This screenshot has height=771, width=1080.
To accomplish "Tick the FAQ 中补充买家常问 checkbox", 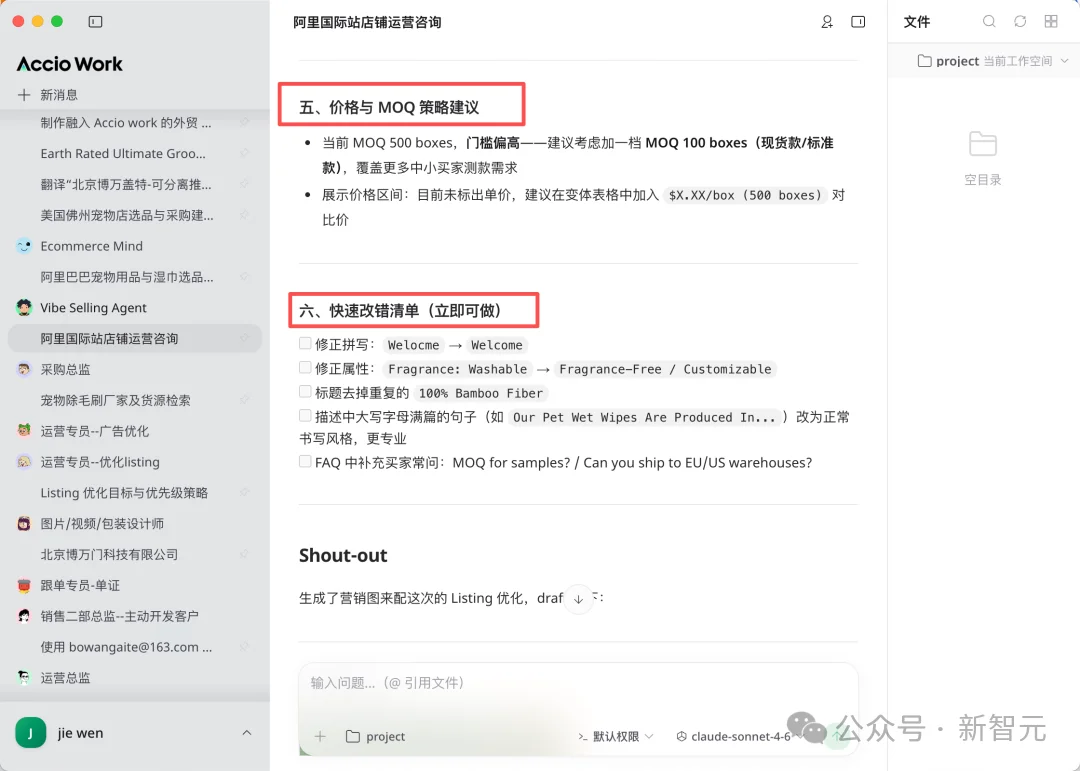I will coord(304,462).
